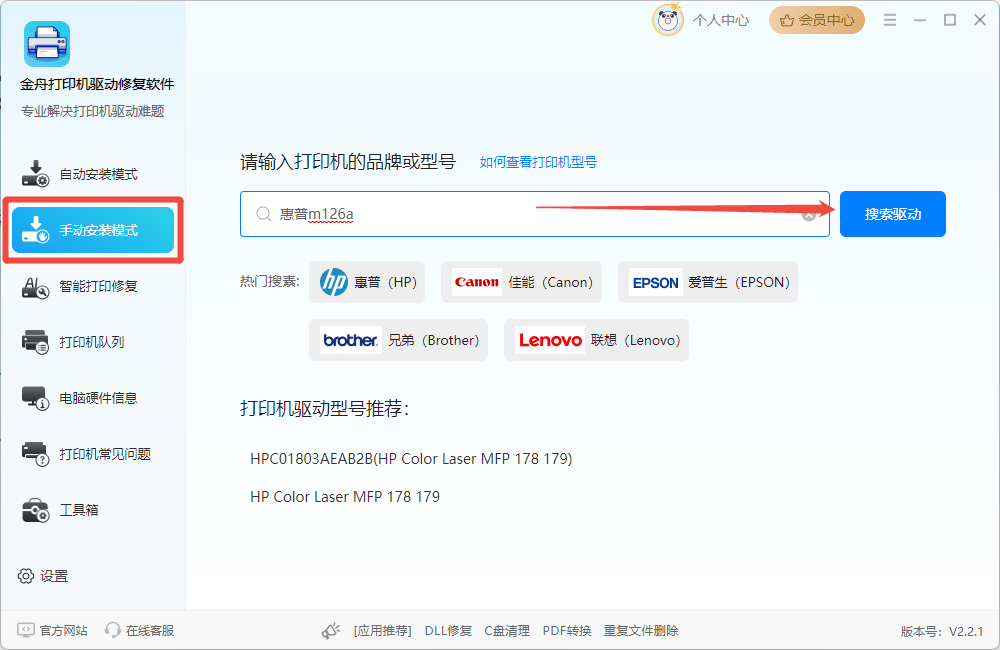Click the brother logo icon
Screen dimensions: 1000x650
point(350,340)
